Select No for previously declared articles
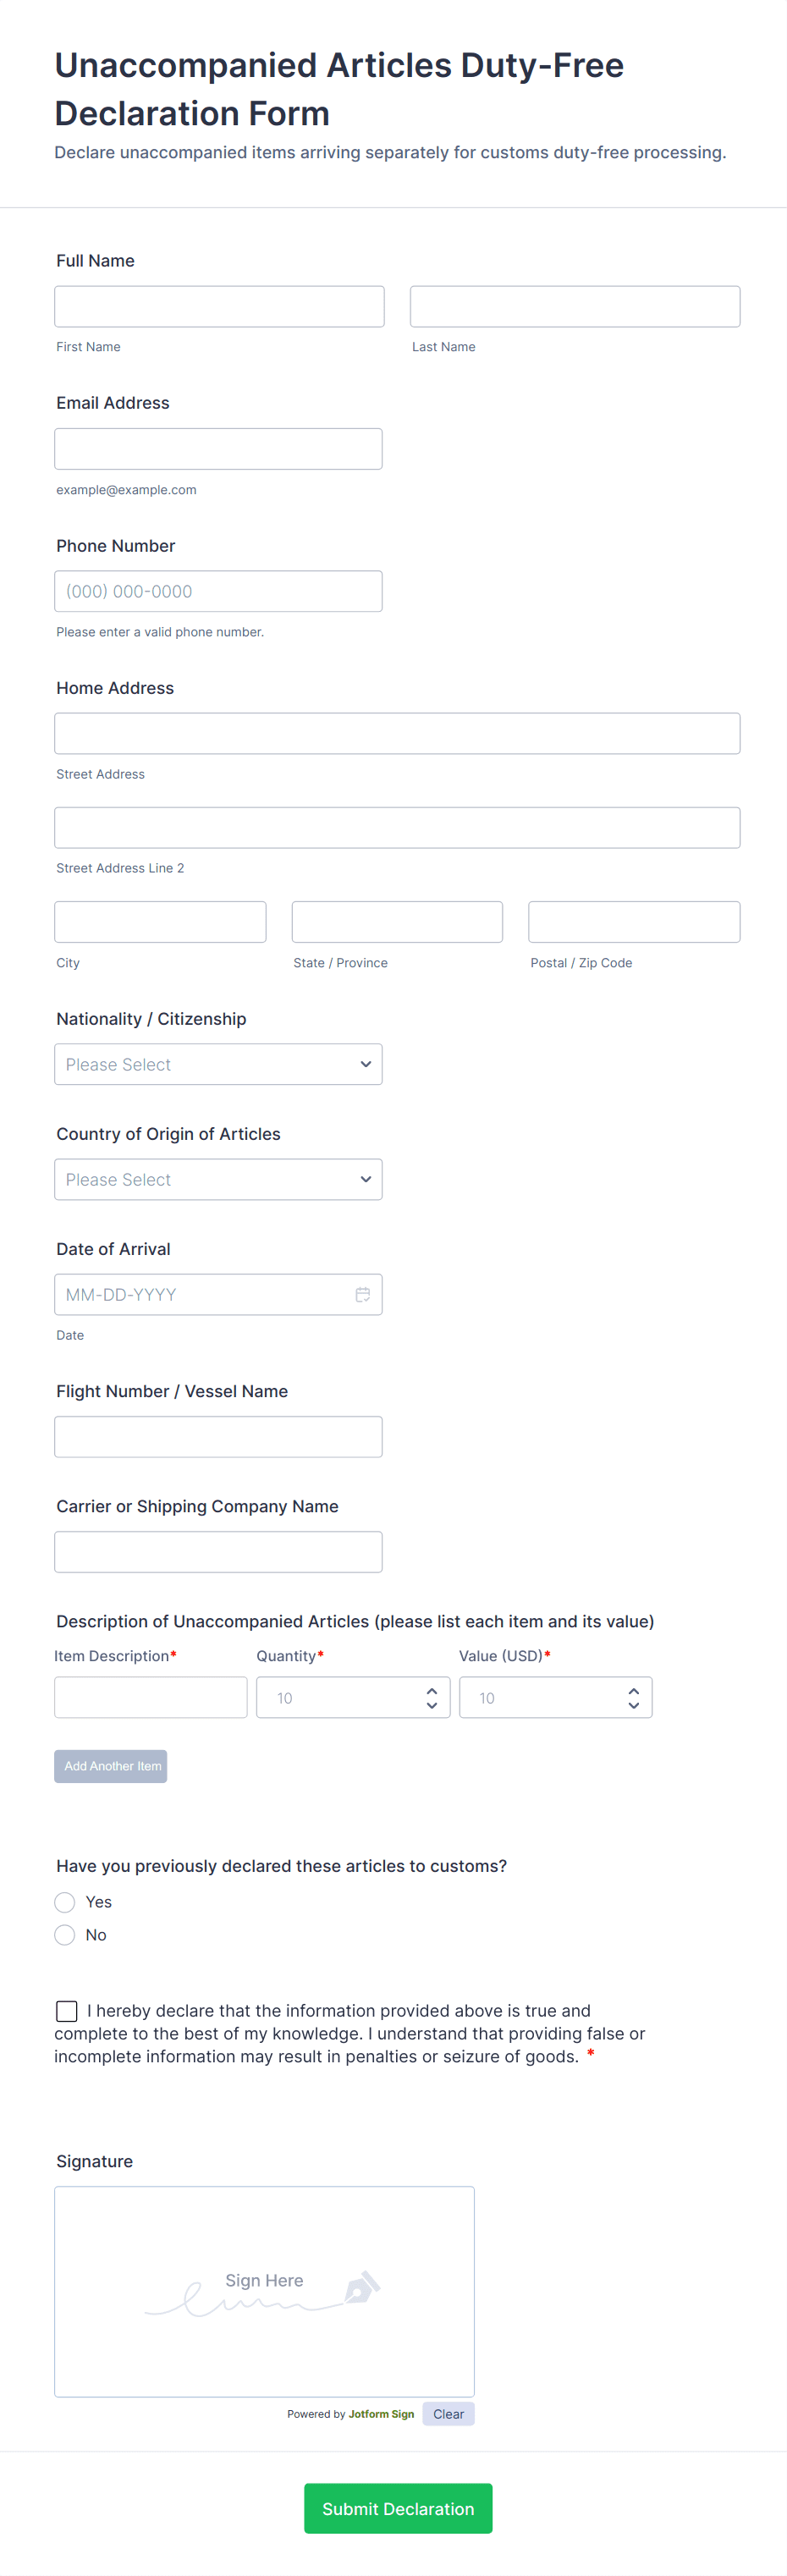 [x=65, y=1934]
